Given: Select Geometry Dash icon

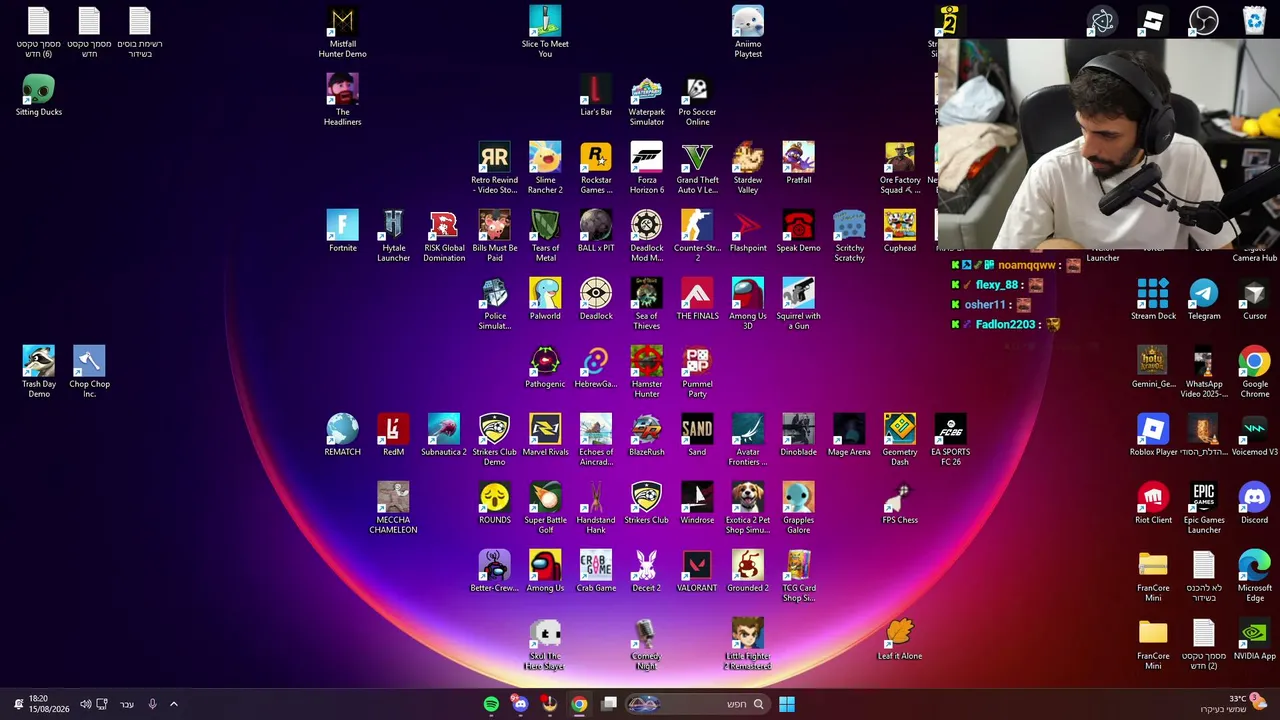Looking at the screenshot, I should [900, 440].
